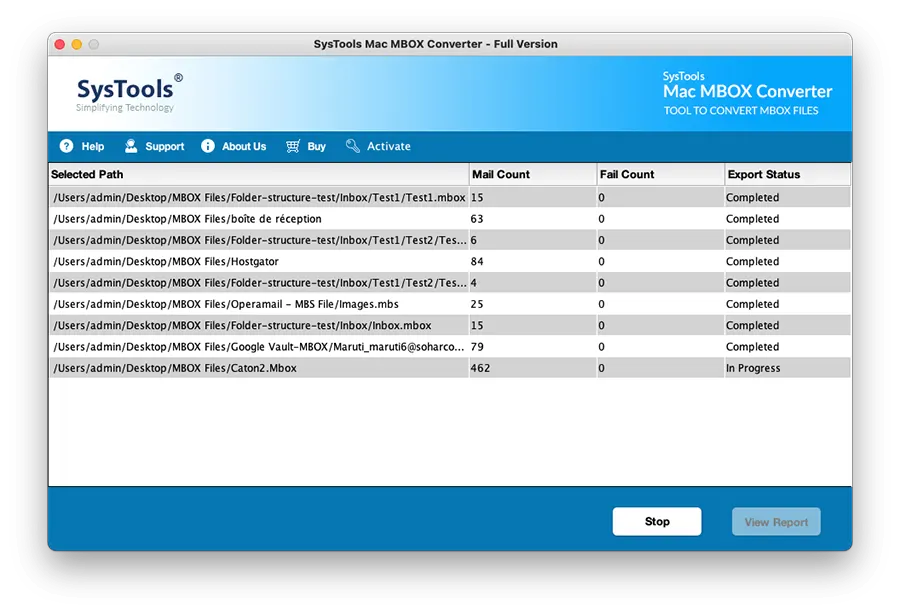Click mail count 462 cell

click(533, 368)
